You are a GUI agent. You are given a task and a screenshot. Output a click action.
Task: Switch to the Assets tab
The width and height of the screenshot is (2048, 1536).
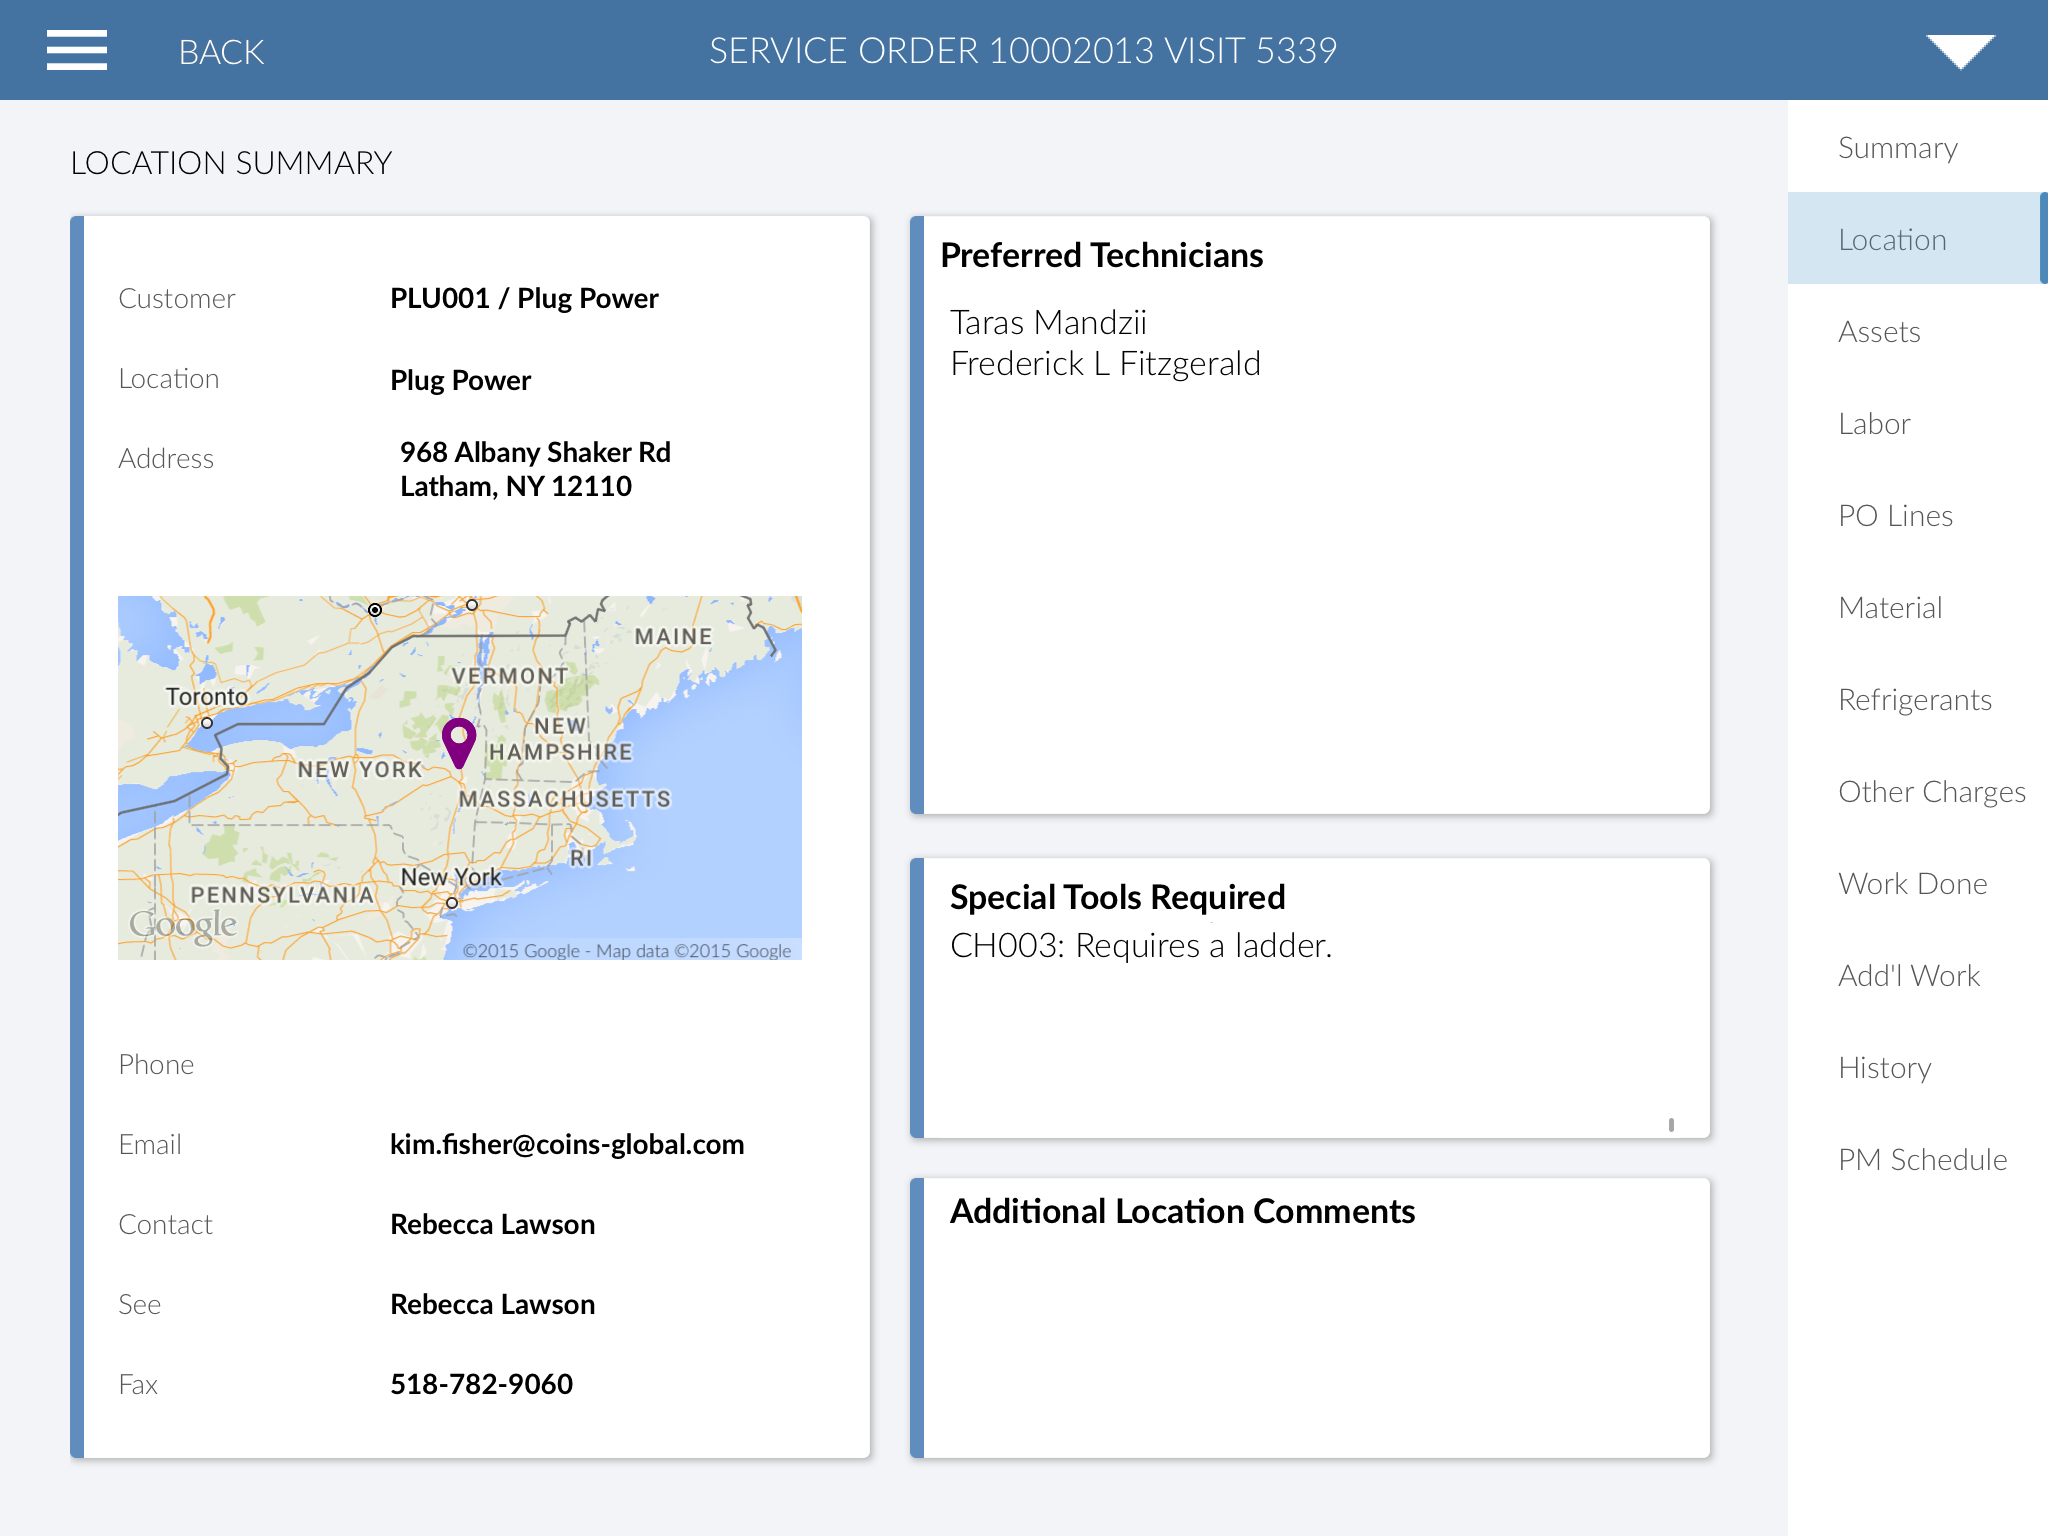[x=1917, y=331]
